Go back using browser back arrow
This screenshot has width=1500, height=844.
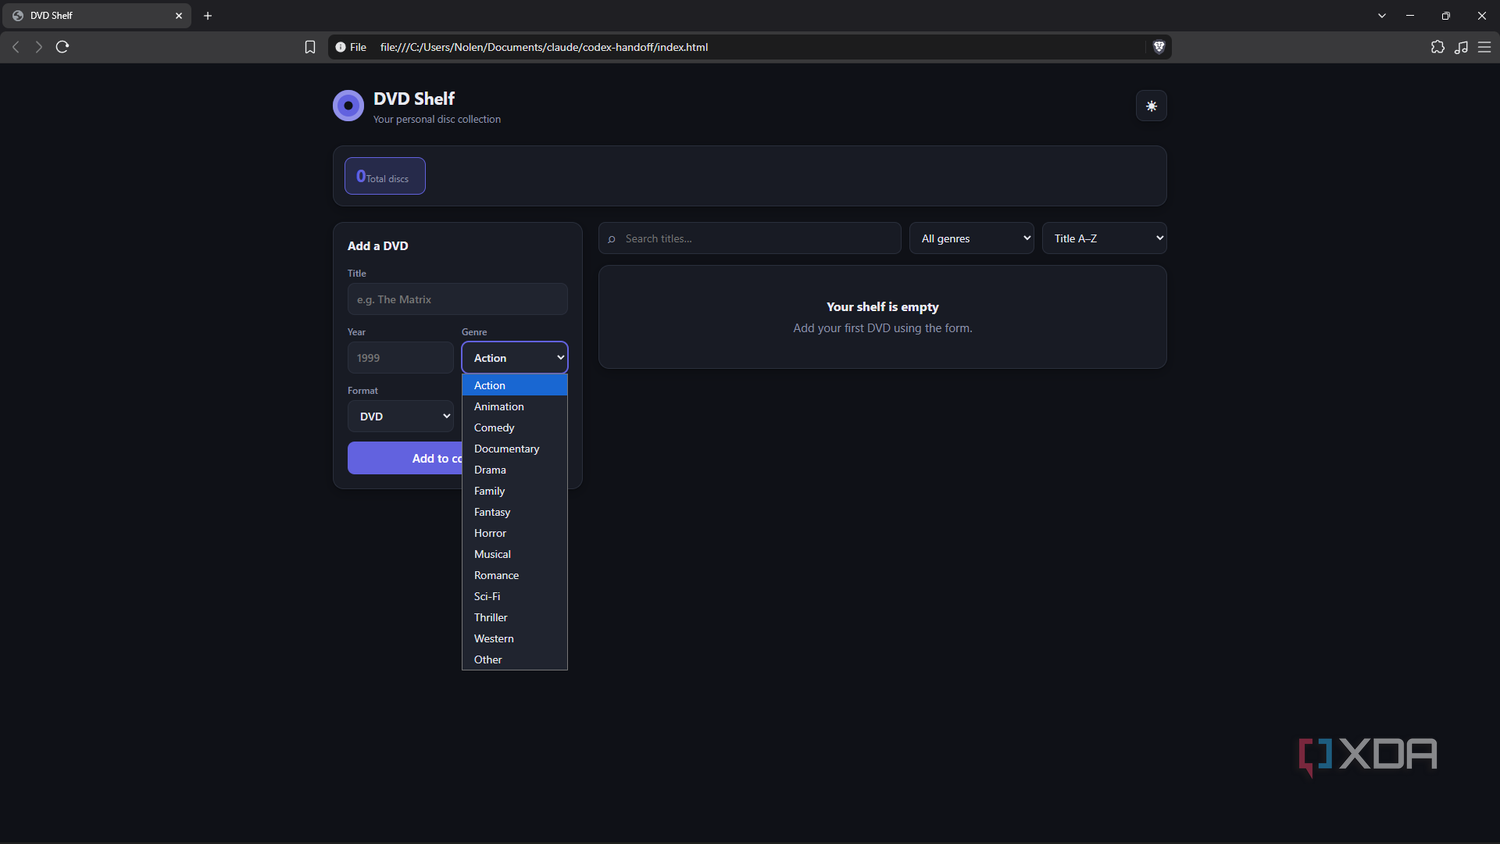click(x=16, y=47)
